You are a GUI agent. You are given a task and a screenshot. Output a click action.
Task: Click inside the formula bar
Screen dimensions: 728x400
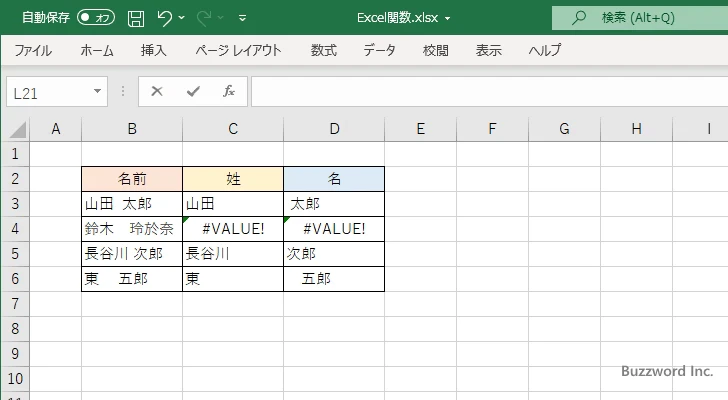(489, 92)
